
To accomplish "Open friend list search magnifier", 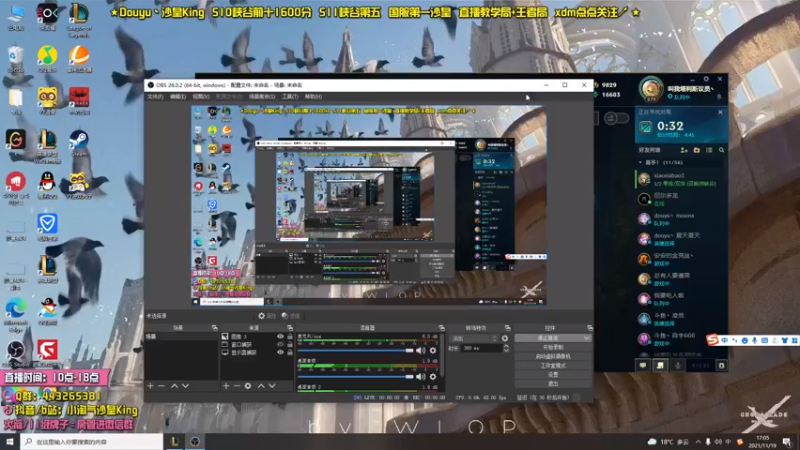I will click(x=721, y=150).
